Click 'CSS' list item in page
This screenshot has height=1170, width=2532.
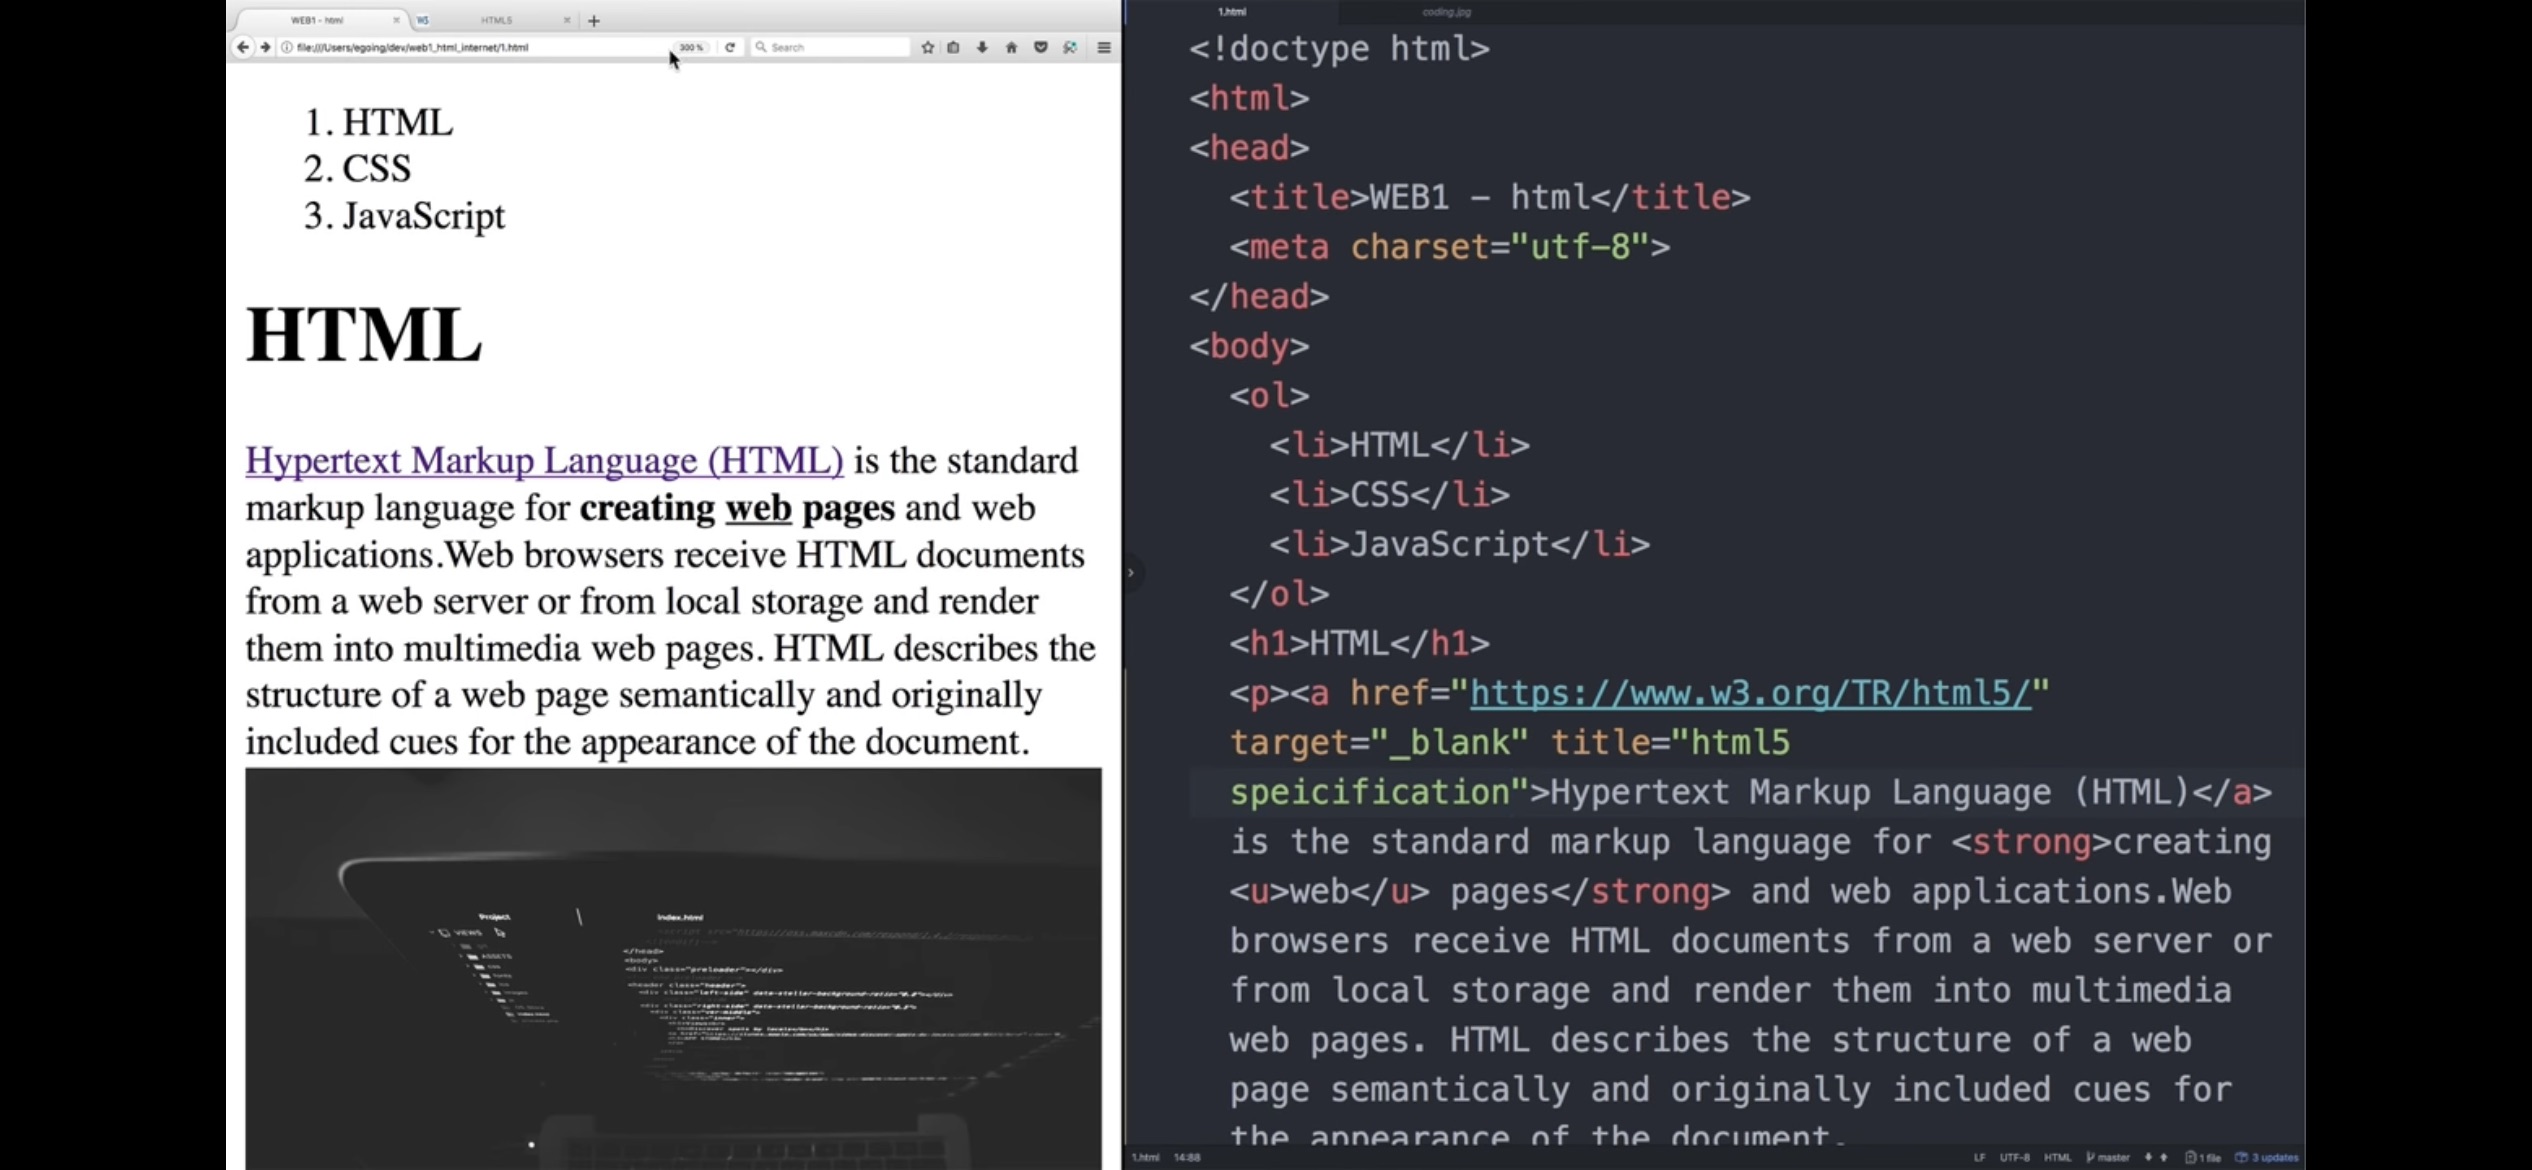pos(376,168)
